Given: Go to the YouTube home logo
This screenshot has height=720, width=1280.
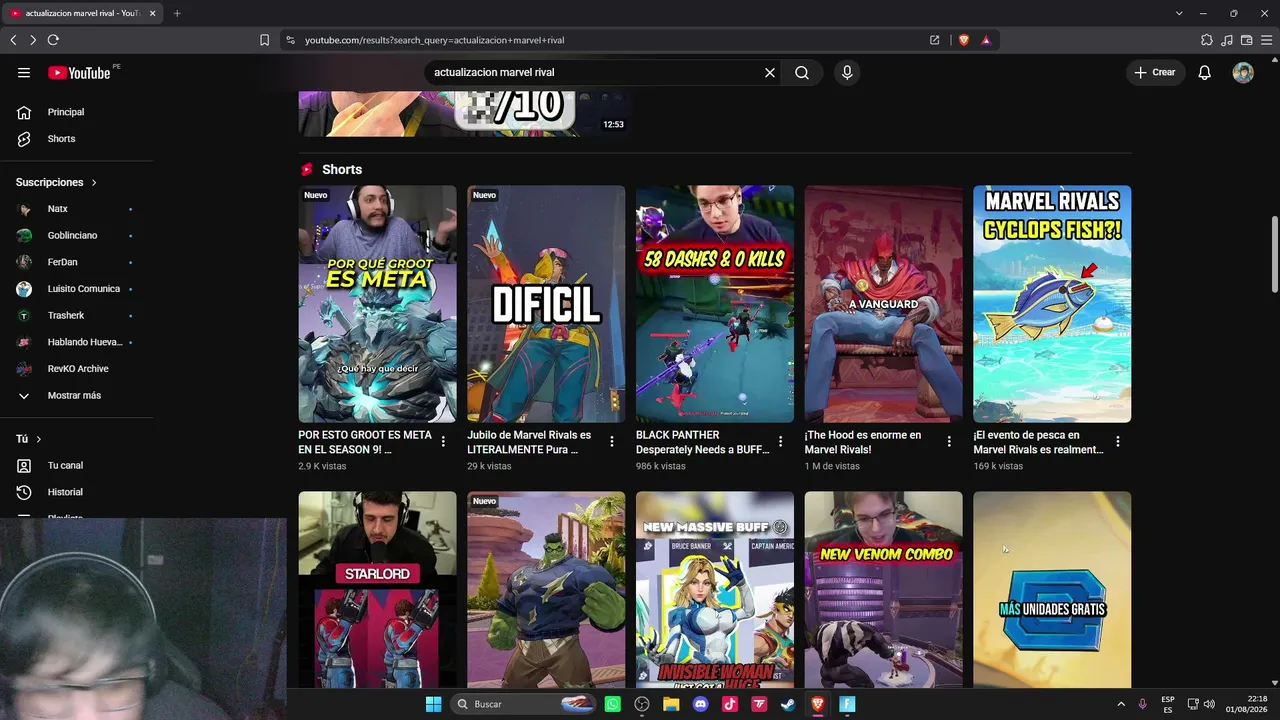Looking at the screenshot, I should pyautogui.click(x=79, y=73).
